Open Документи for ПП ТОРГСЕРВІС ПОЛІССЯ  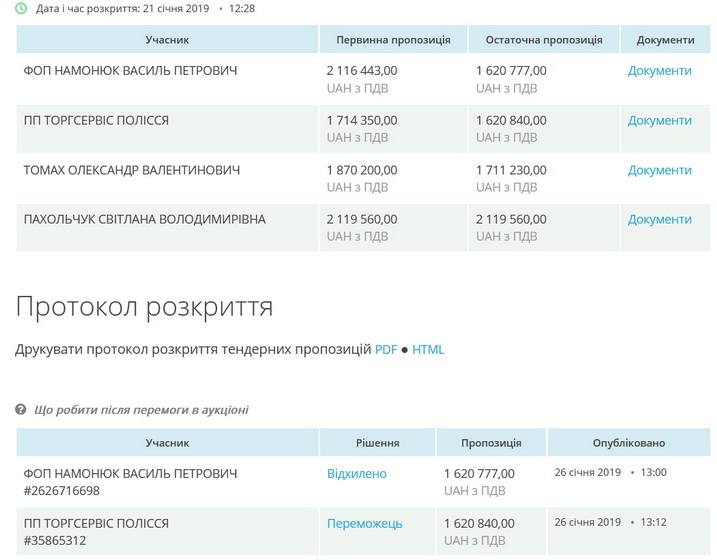[659, 121]
